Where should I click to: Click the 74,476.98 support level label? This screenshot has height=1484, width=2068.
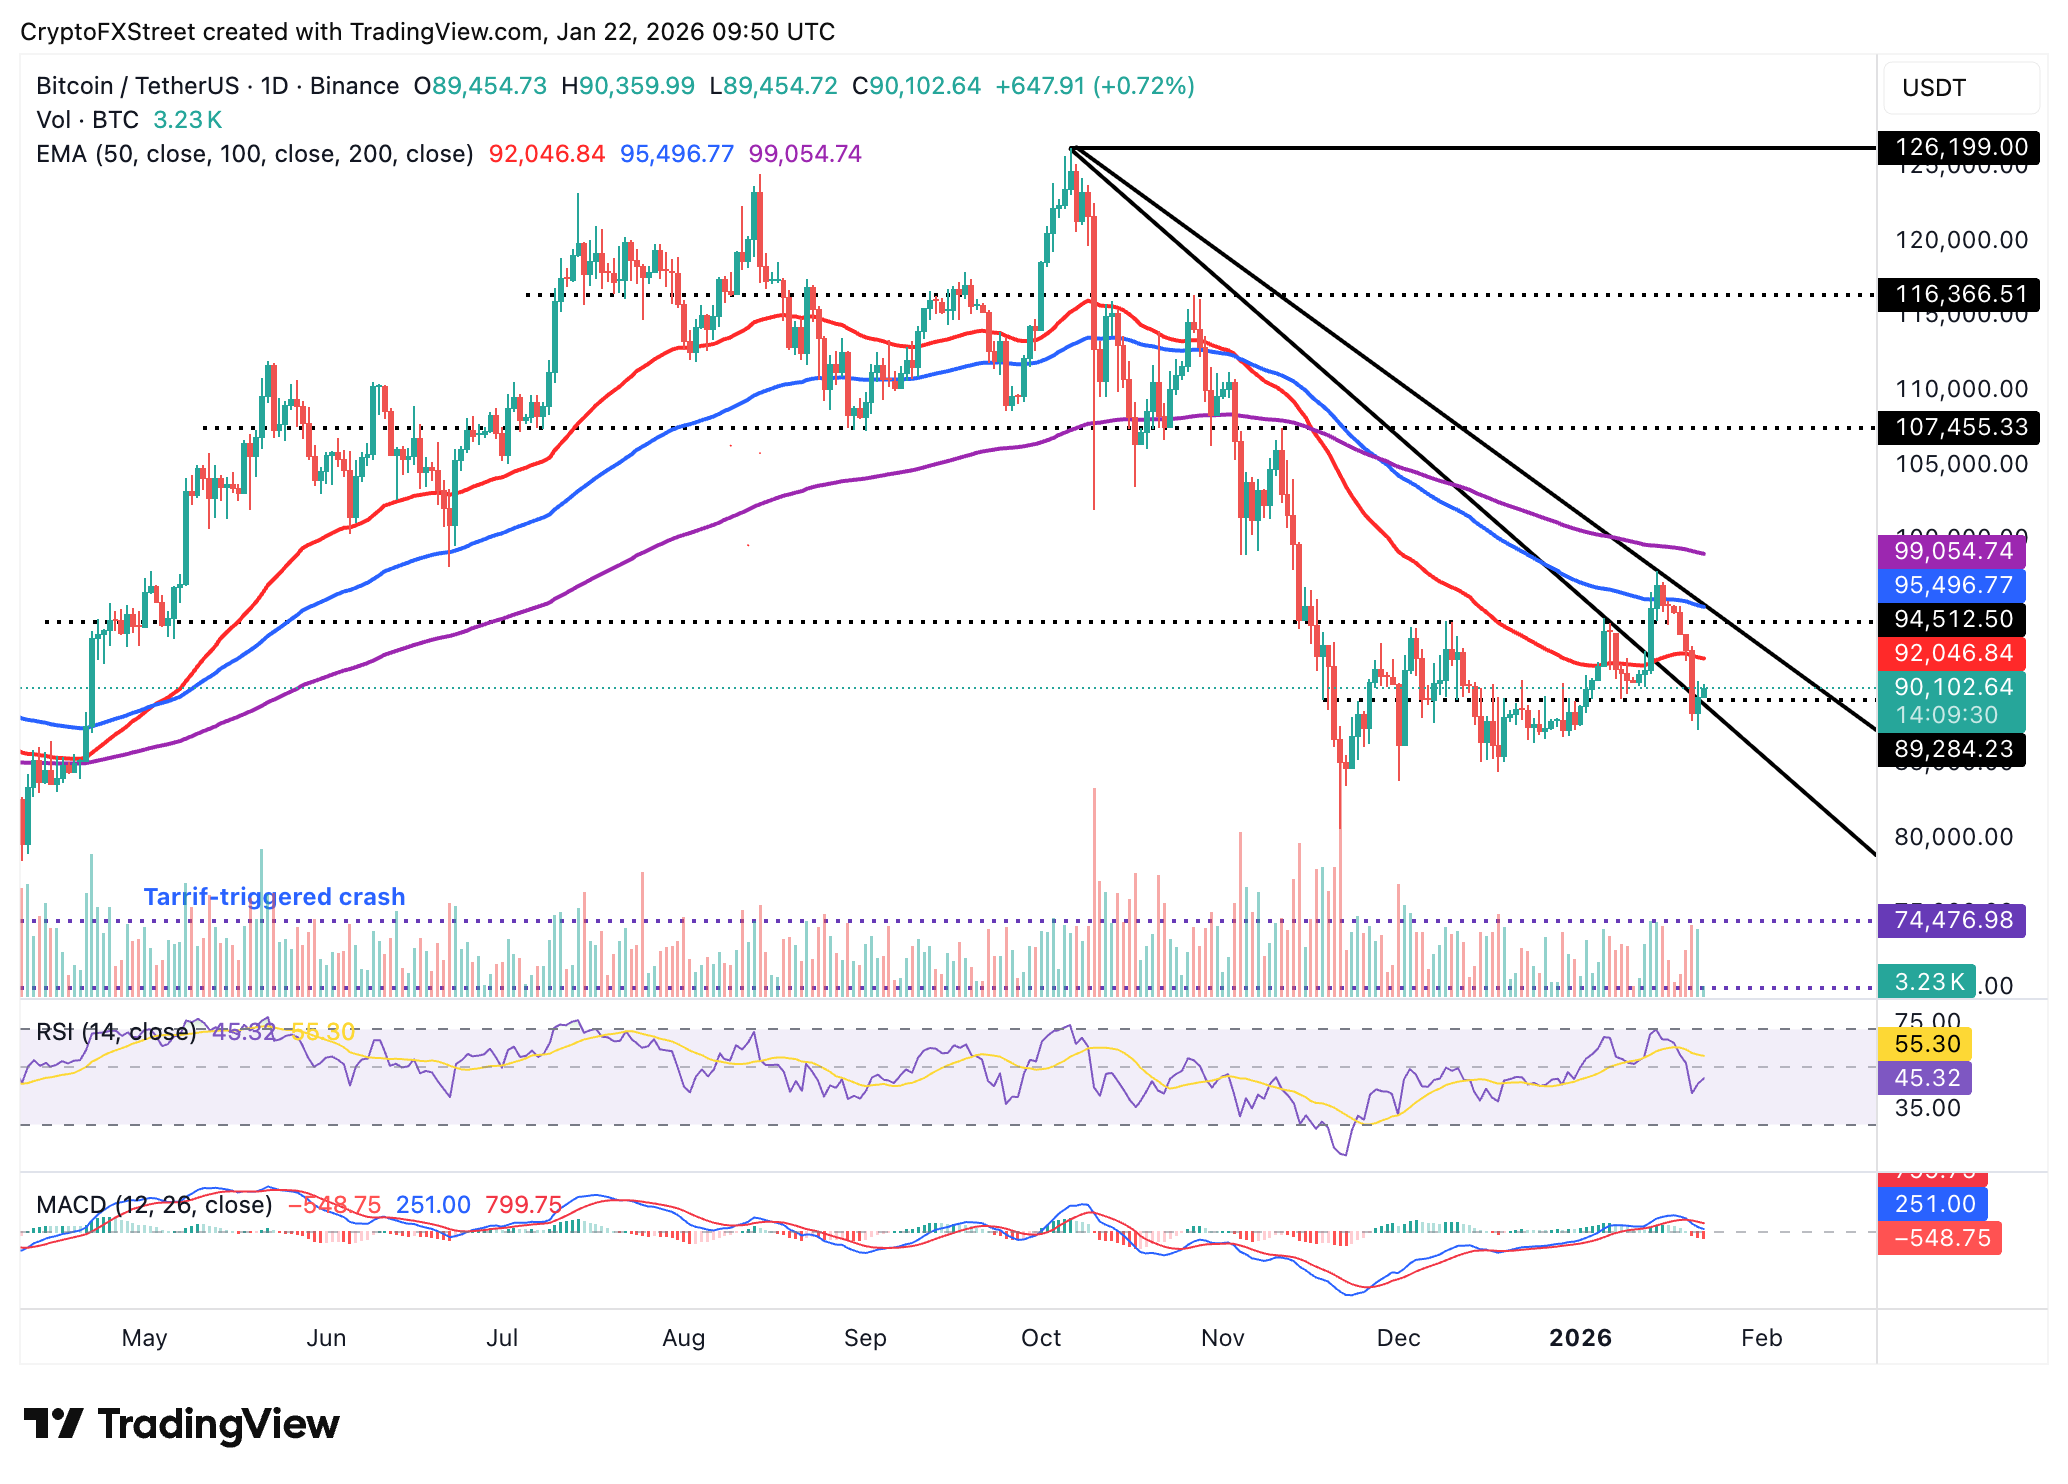(x=1952, y=920)
